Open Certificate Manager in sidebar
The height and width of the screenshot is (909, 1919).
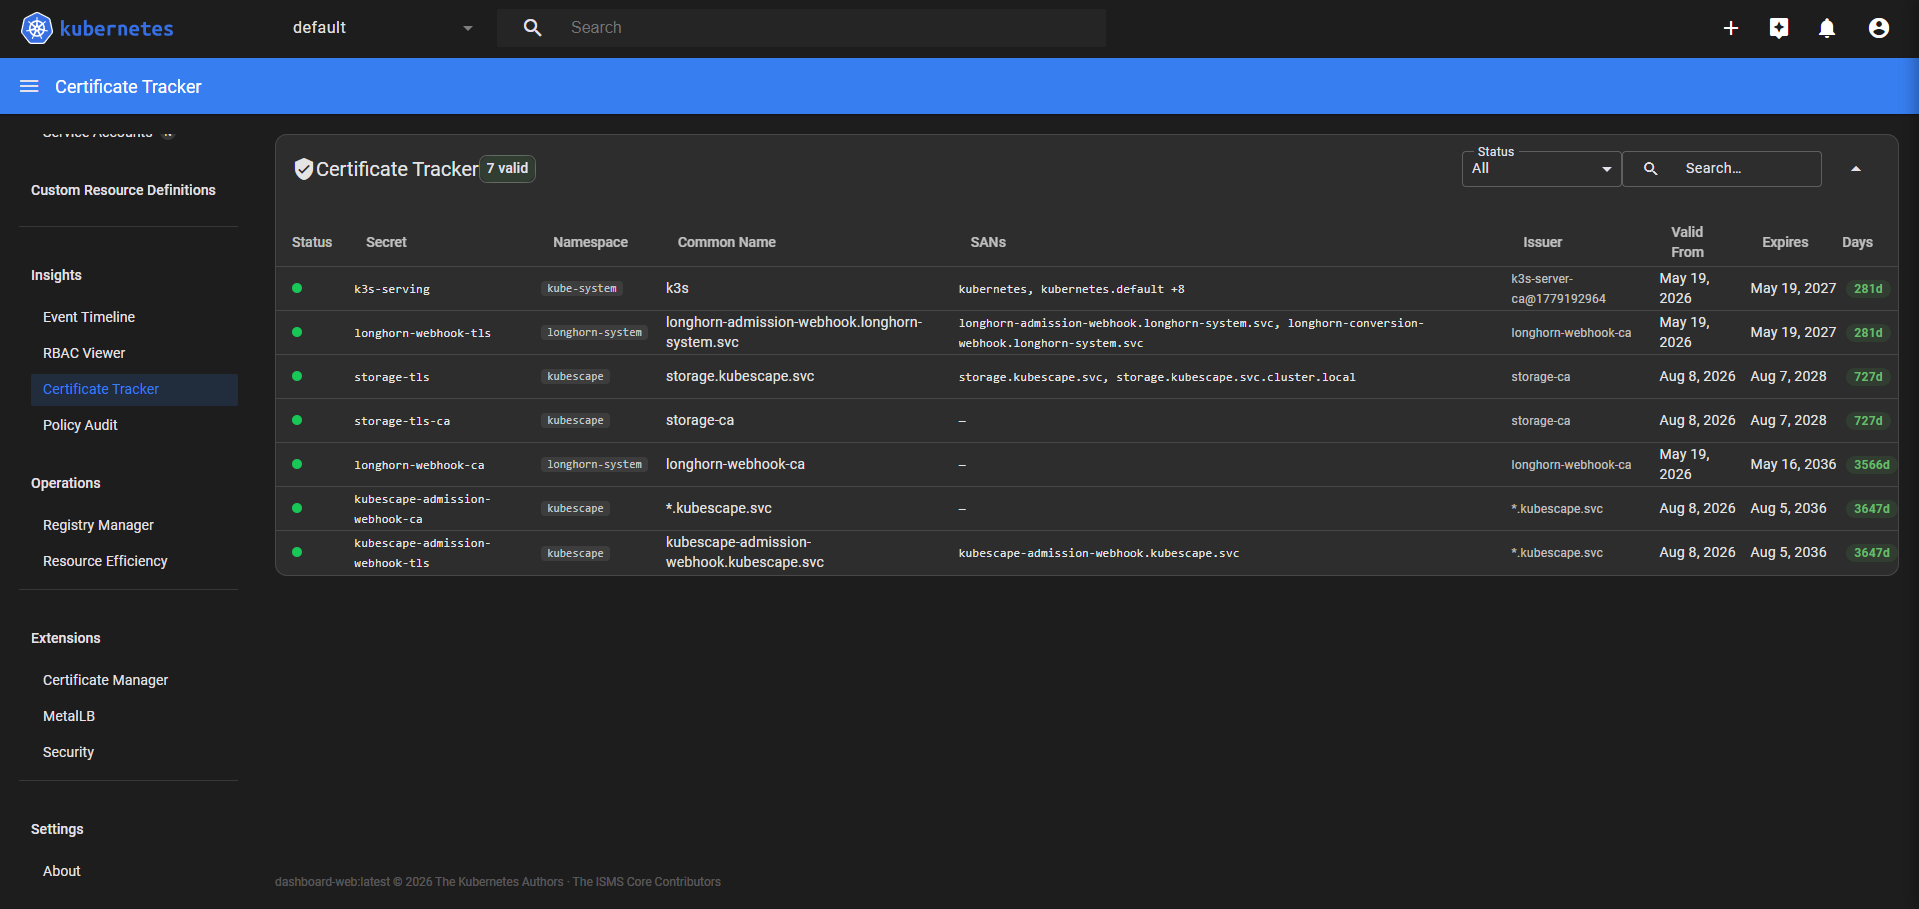105,680
